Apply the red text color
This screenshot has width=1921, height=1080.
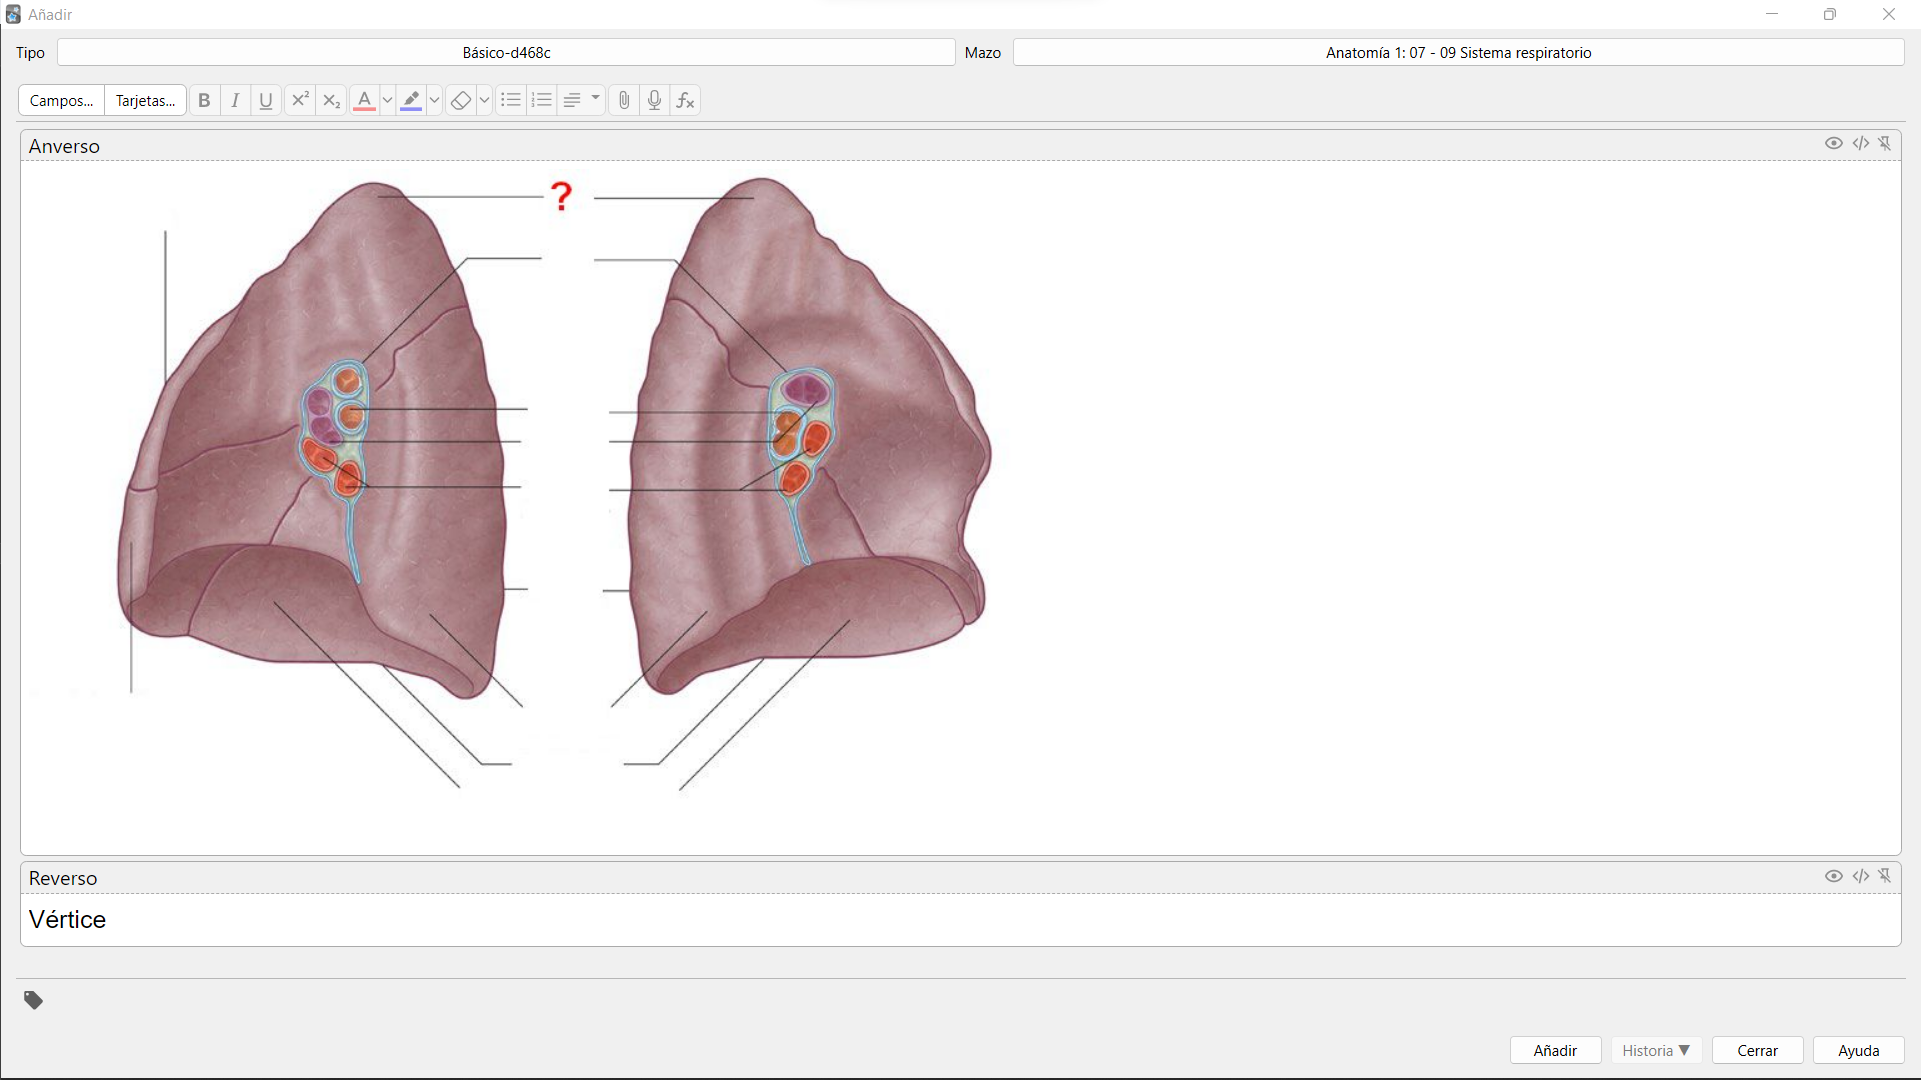(x=364, y=100)
